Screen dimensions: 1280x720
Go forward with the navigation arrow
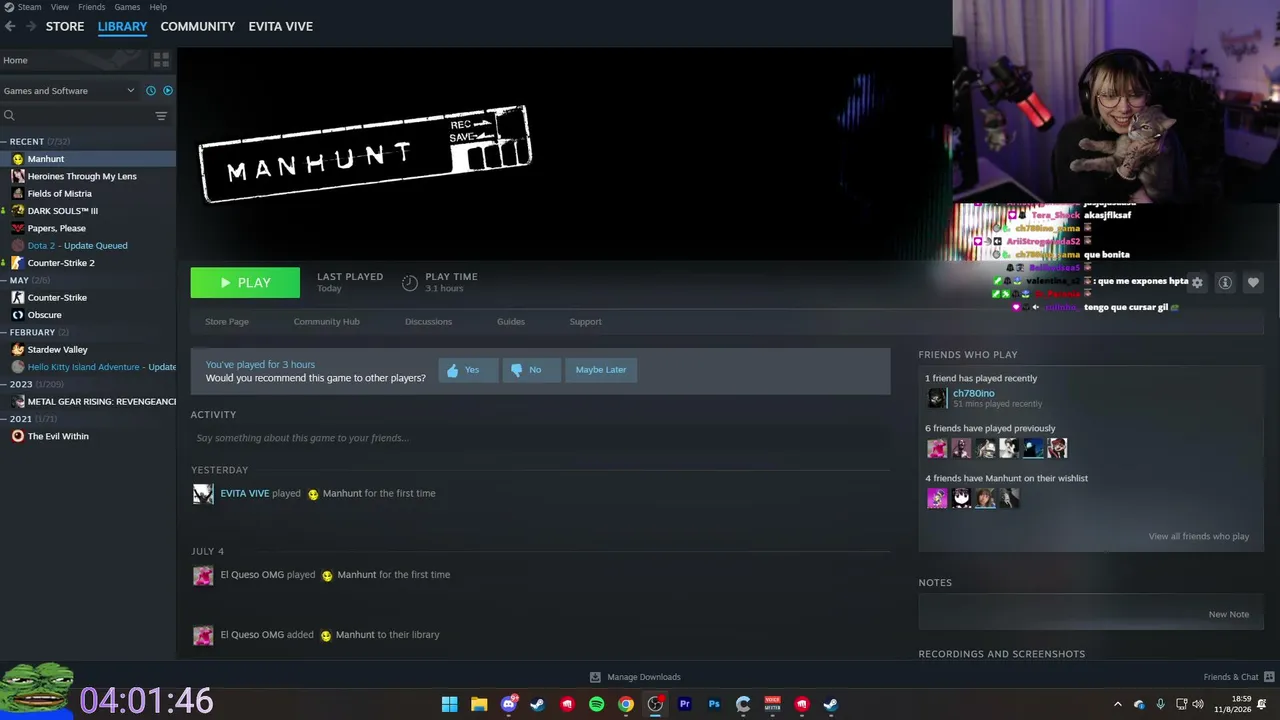pyautogui.click(x=31, y=26)
